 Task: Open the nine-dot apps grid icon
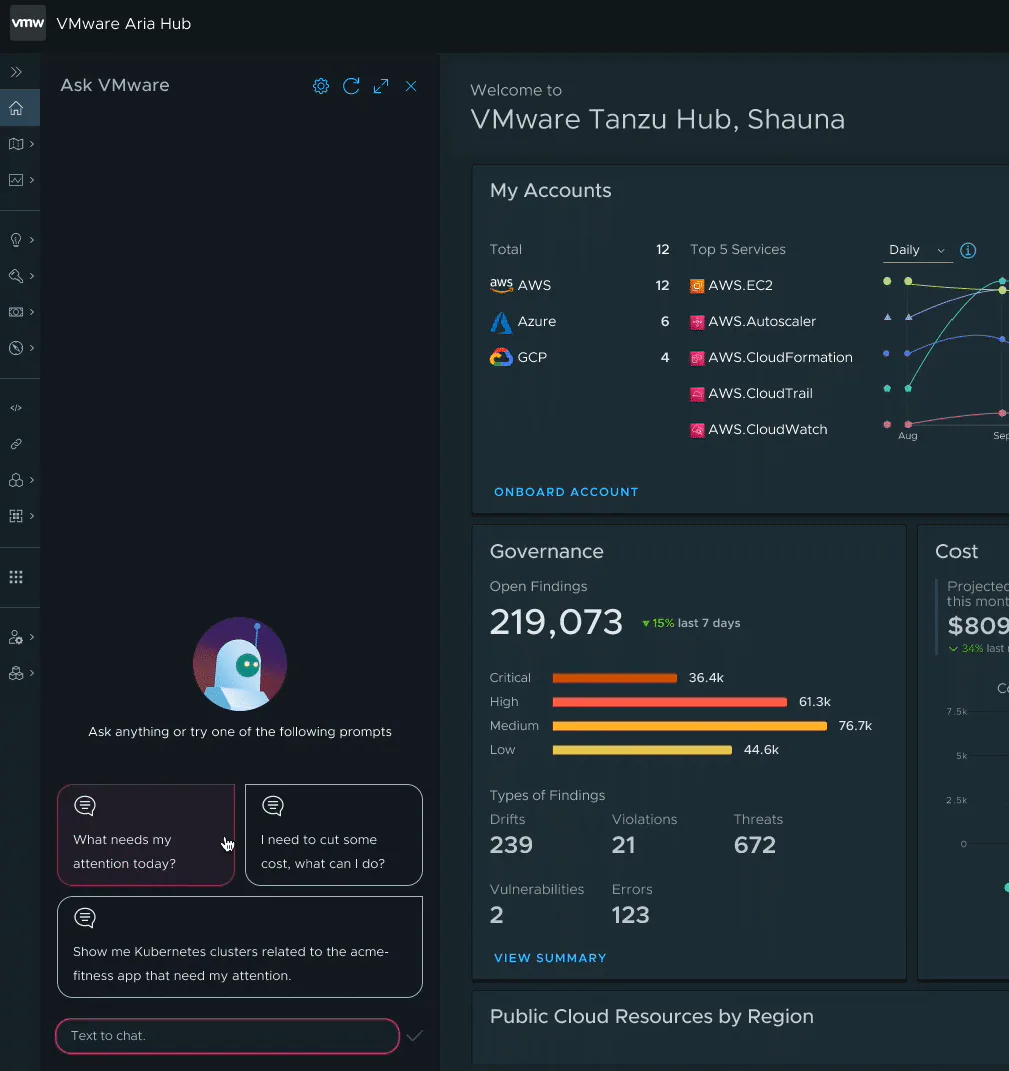[16, 577]
